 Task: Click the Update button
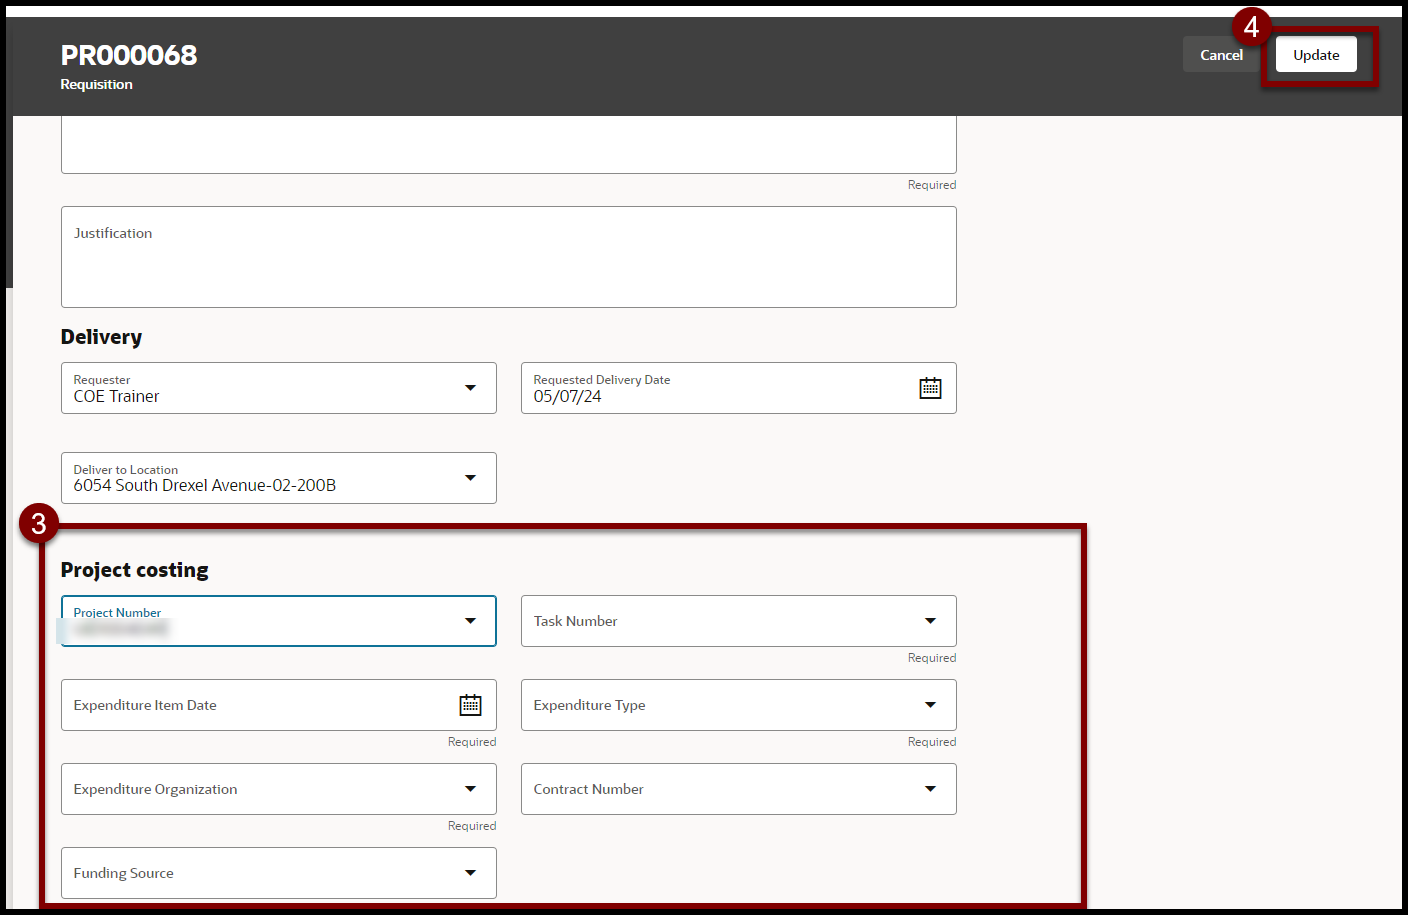tap(1315, 55)
